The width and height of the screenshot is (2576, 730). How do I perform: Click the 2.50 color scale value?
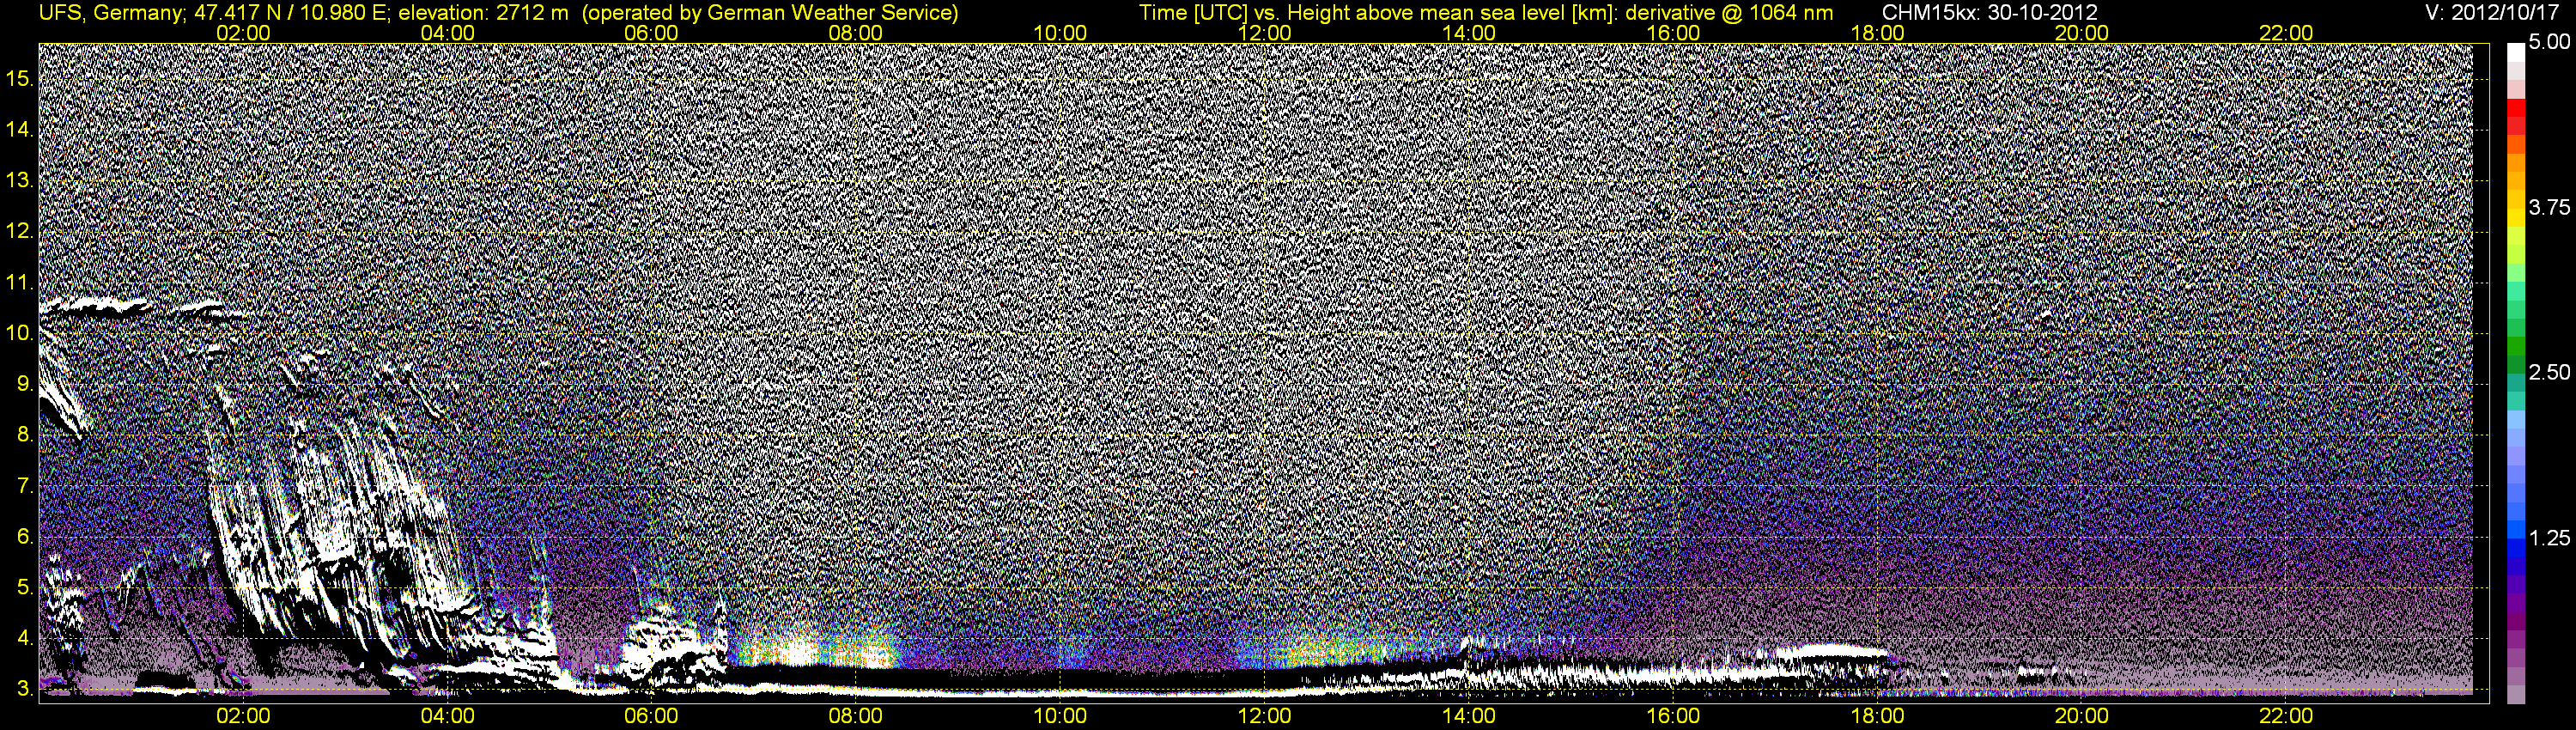pyautogui.click(x=2549, y=373)
